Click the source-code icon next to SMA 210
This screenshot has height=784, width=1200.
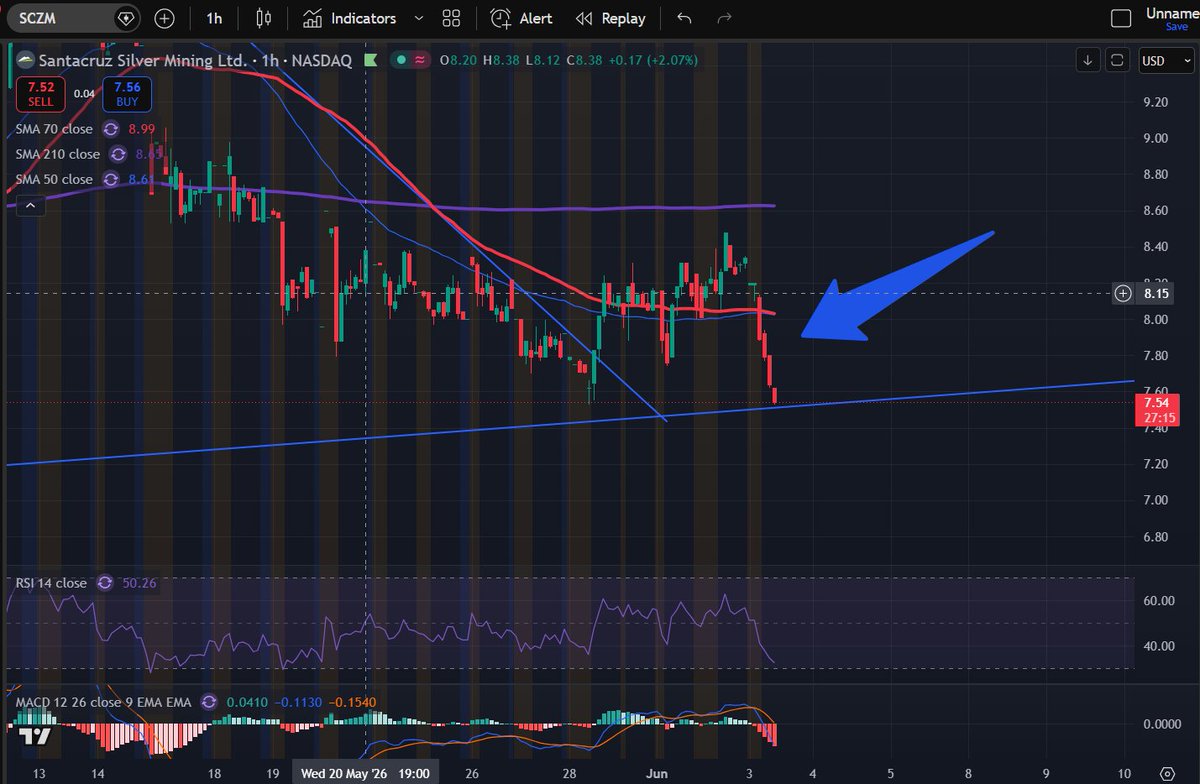pos(118,154)
